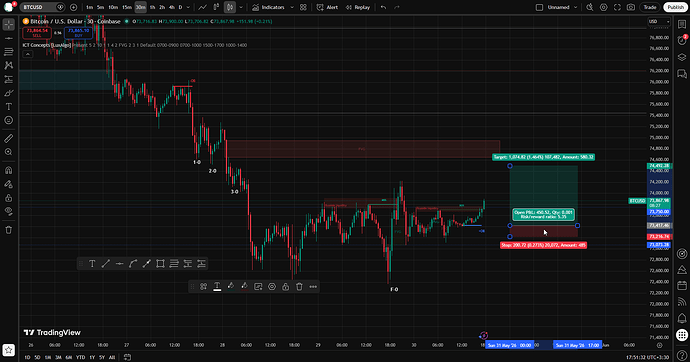The height and width of the screenshot is (362, 690).
Task: Select the ruler measure tool
Action: (x=8, y=139)
